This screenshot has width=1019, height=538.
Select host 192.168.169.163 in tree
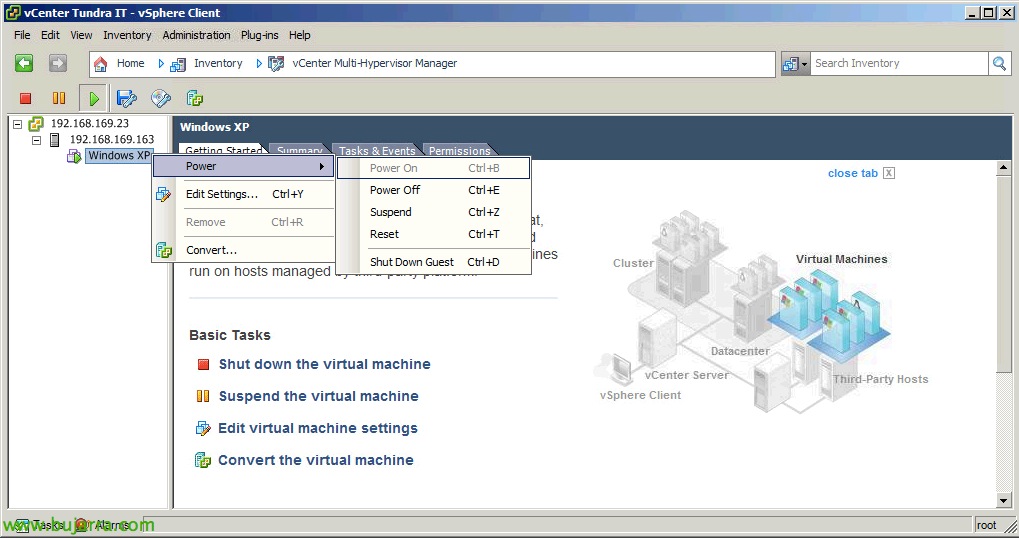112,139
